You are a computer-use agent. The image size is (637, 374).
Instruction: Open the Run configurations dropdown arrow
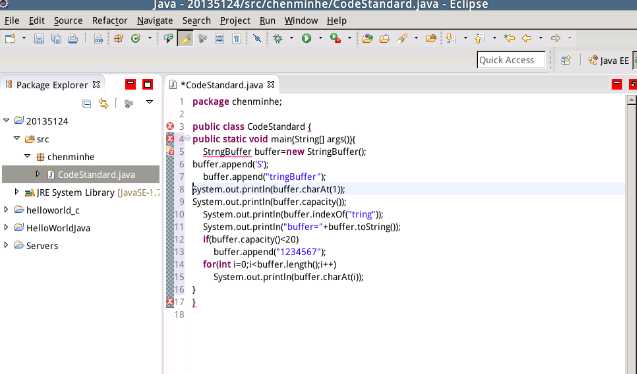coord(321,38)
